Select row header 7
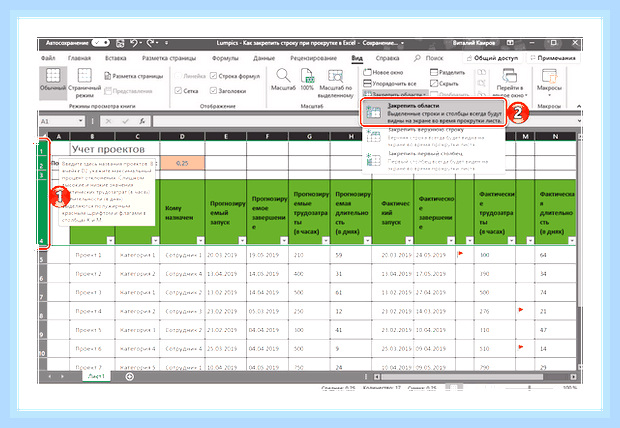 tap(43, 292)
